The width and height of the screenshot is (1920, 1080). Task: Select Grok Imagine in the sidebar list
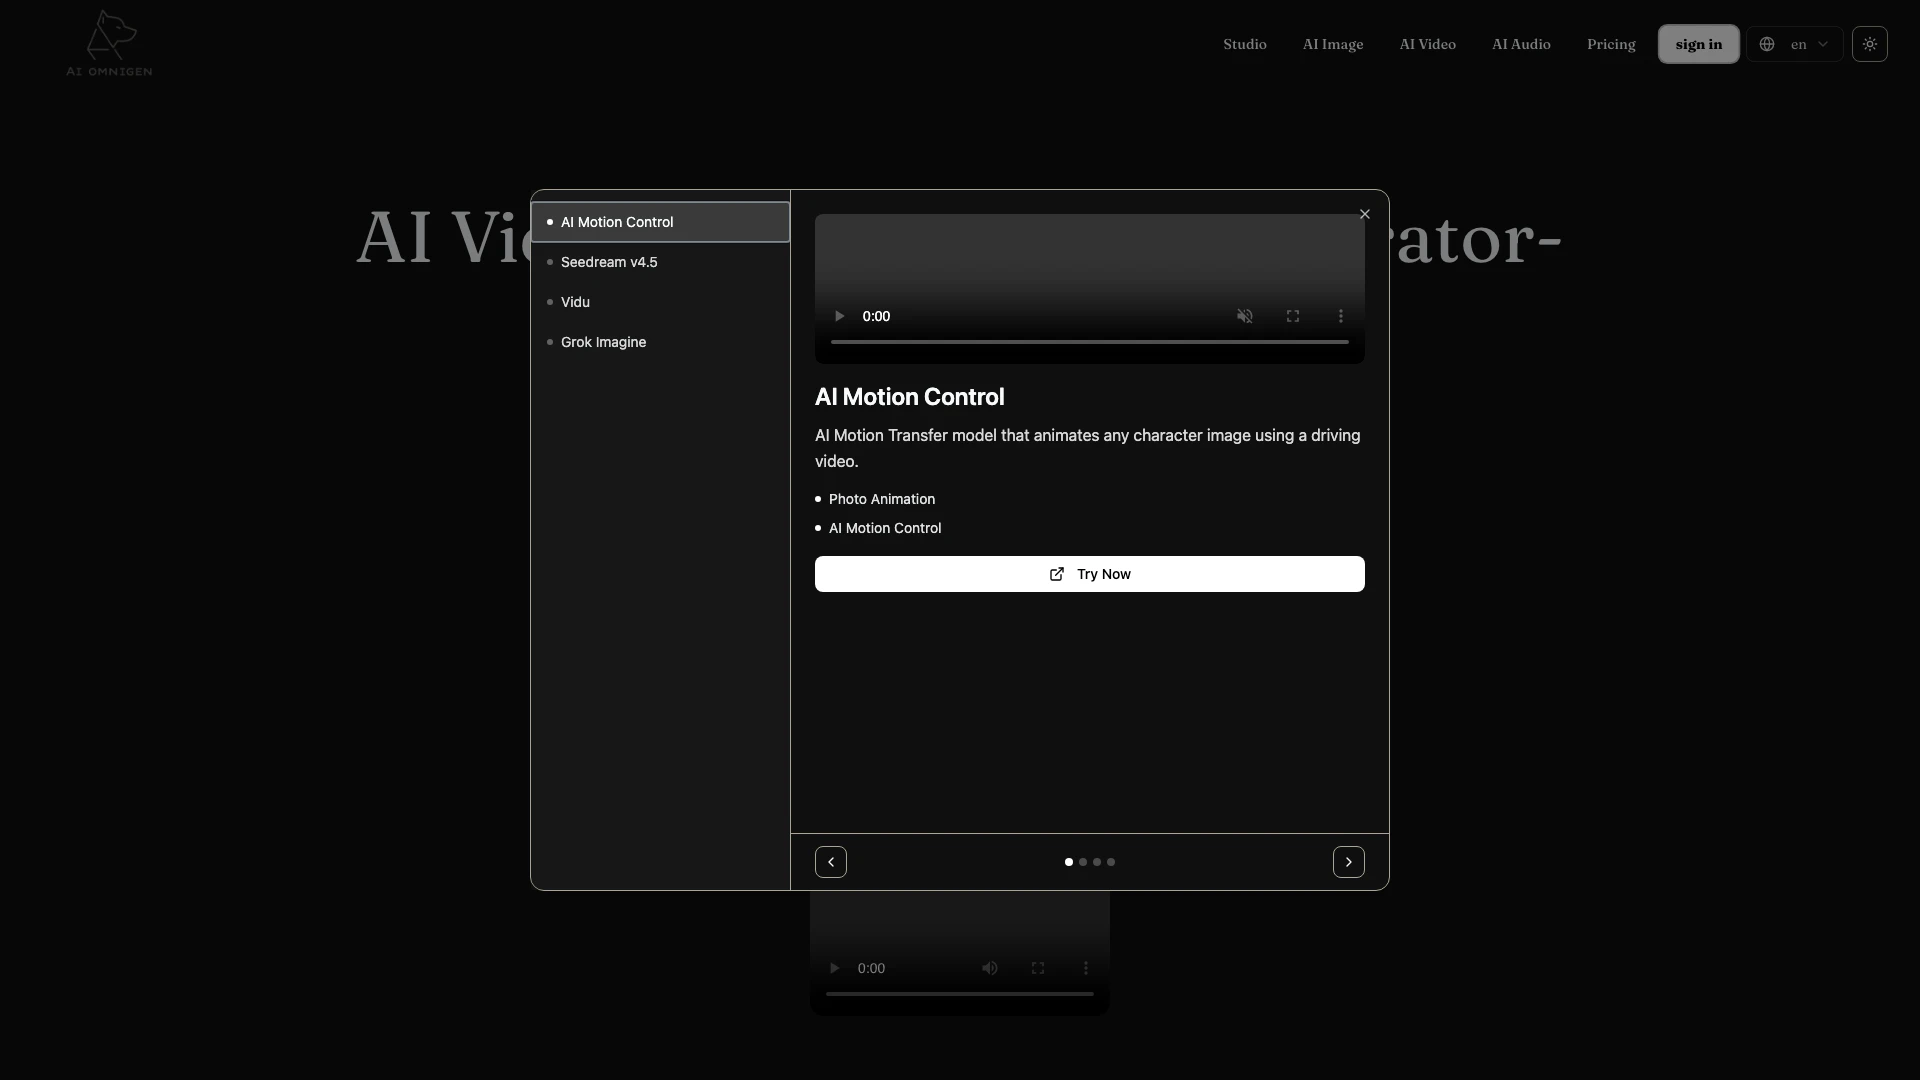point(603,342)
